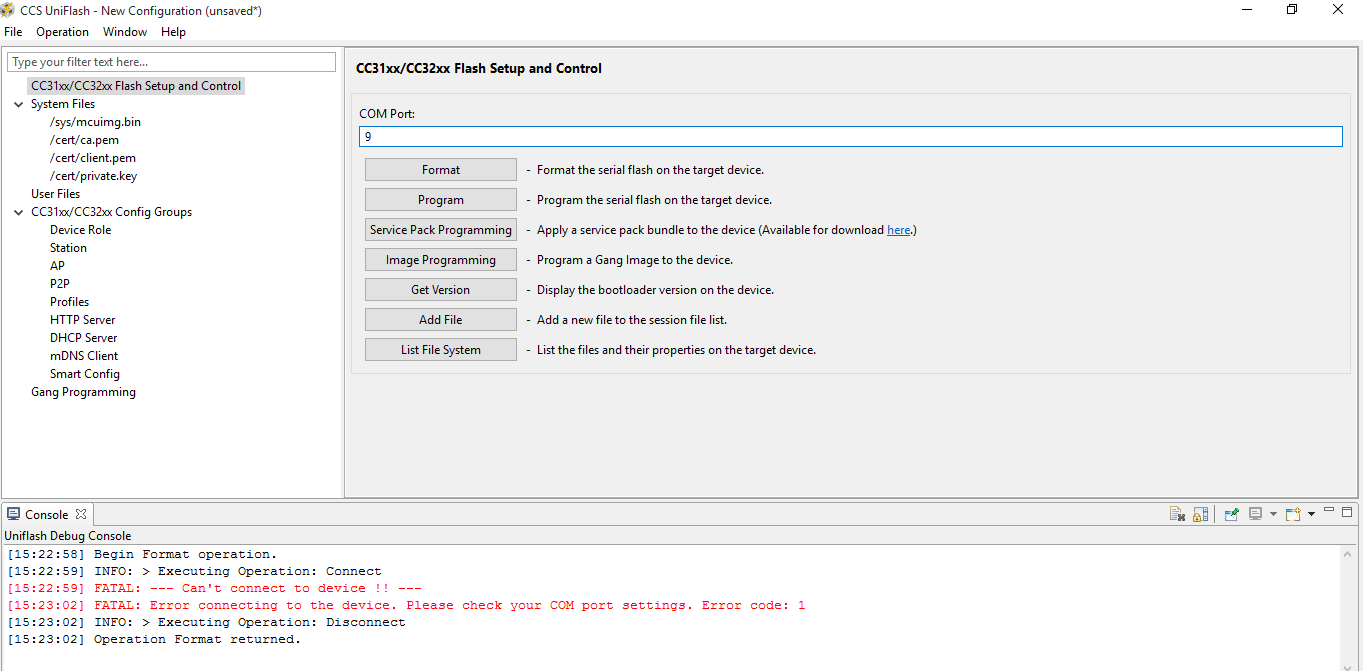Select the mDNS Client tree item
This screenshot has width=1363, height=671.
[84, 356]
